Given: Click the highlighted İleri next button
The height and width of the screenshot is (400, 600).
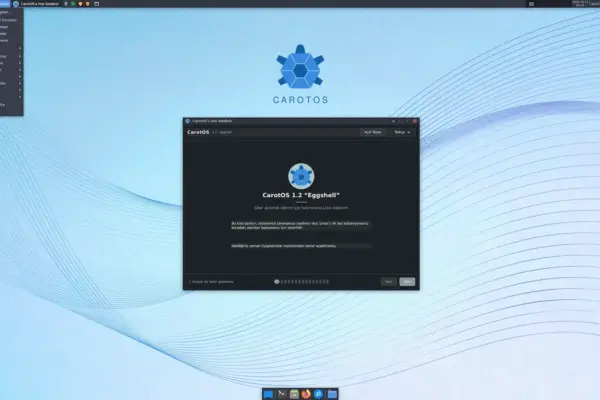Looking at the screenshot, I should pos(407,282).
